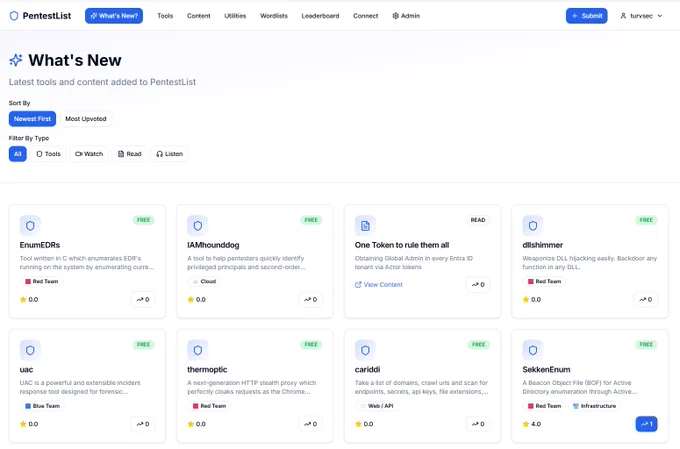Image resolution: width=680 pixels, height=449 pixels.
Task: Click the uac shield icon
Action: [x=30, y=350]
